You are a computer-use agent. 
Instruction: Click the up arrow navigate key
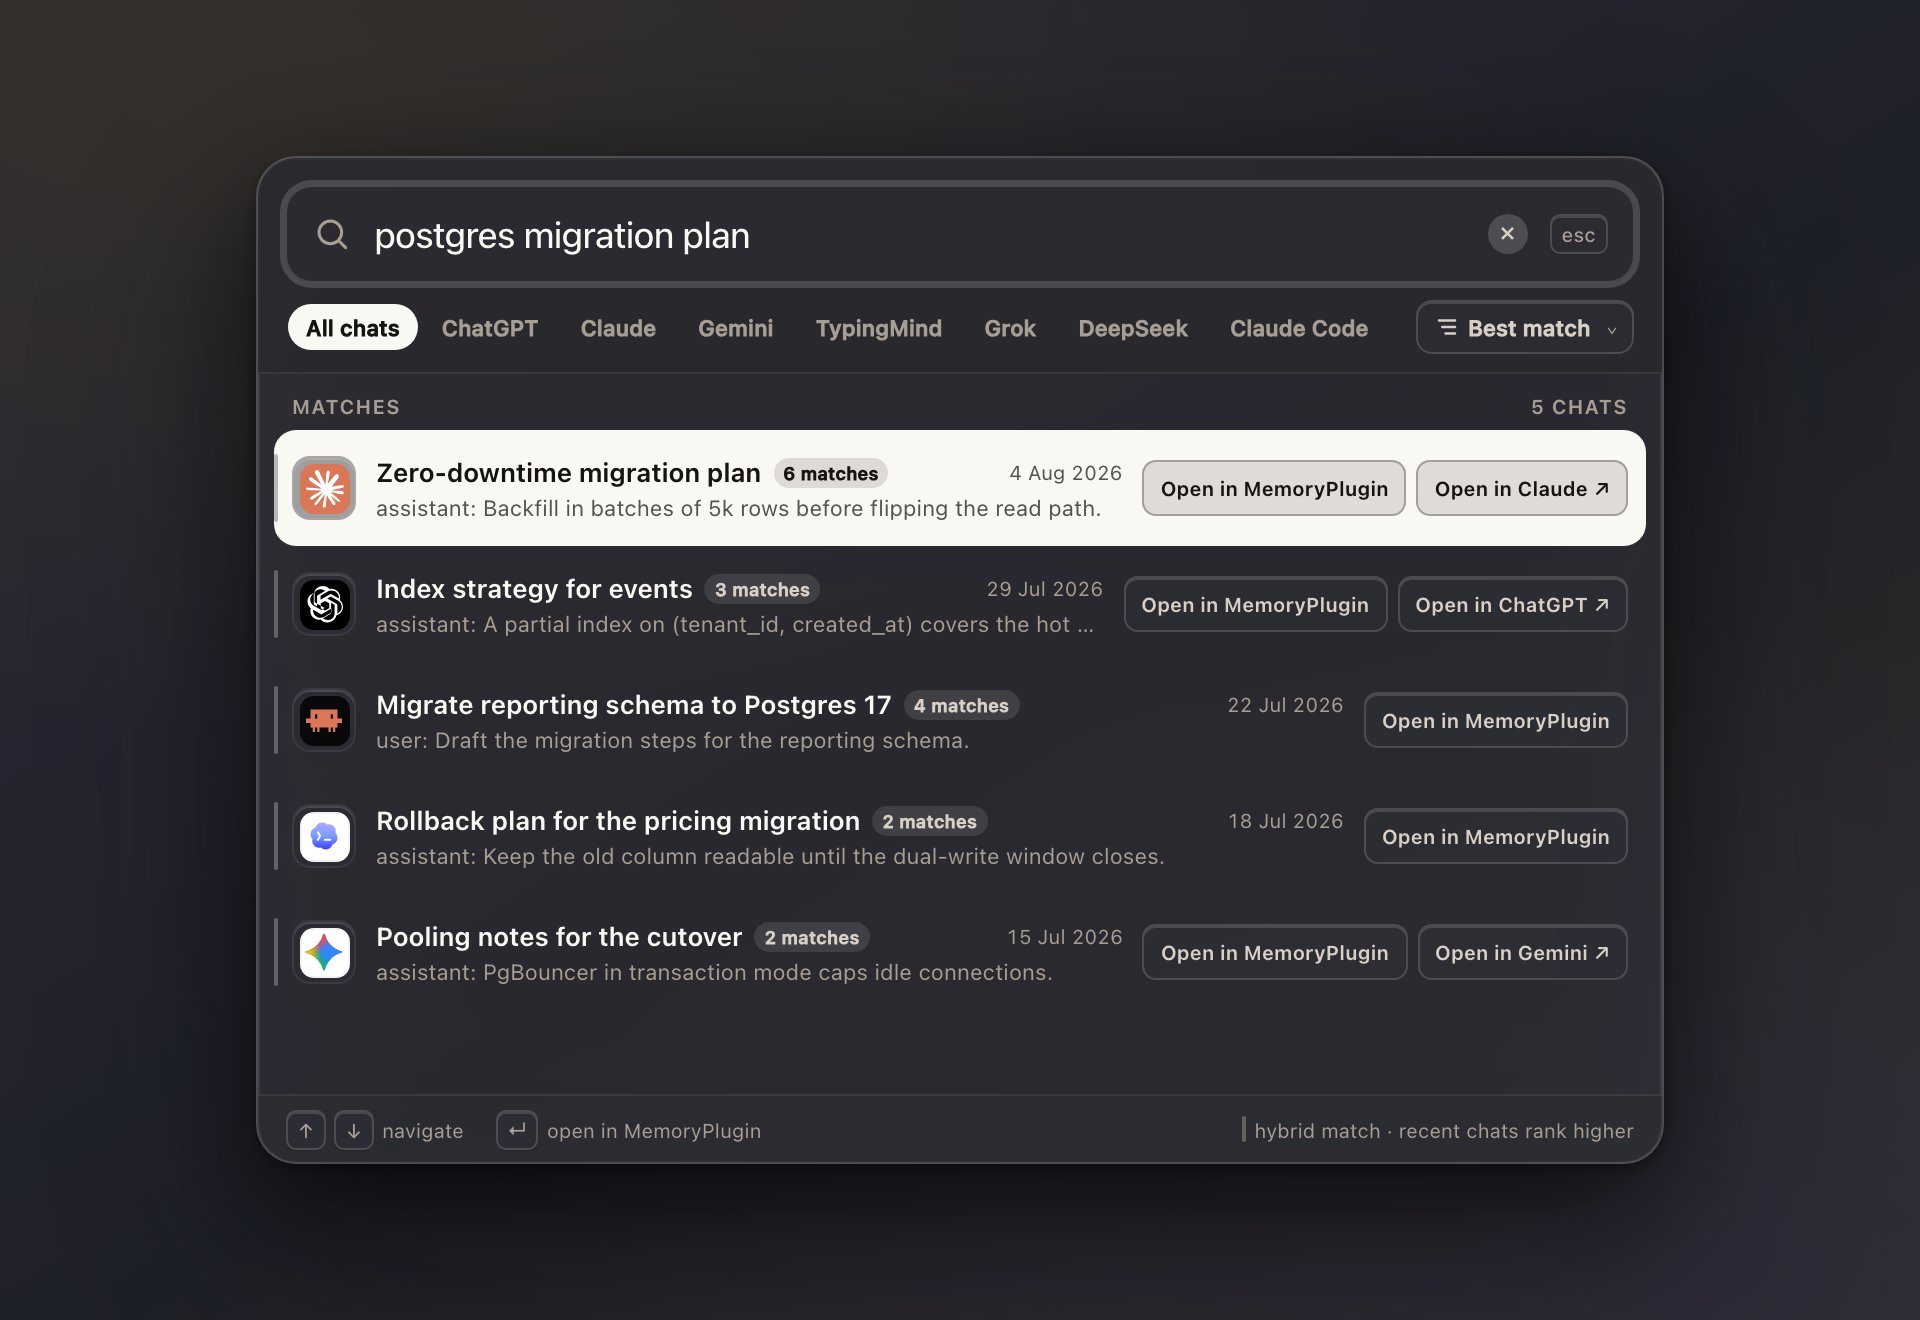point(306,1130)
